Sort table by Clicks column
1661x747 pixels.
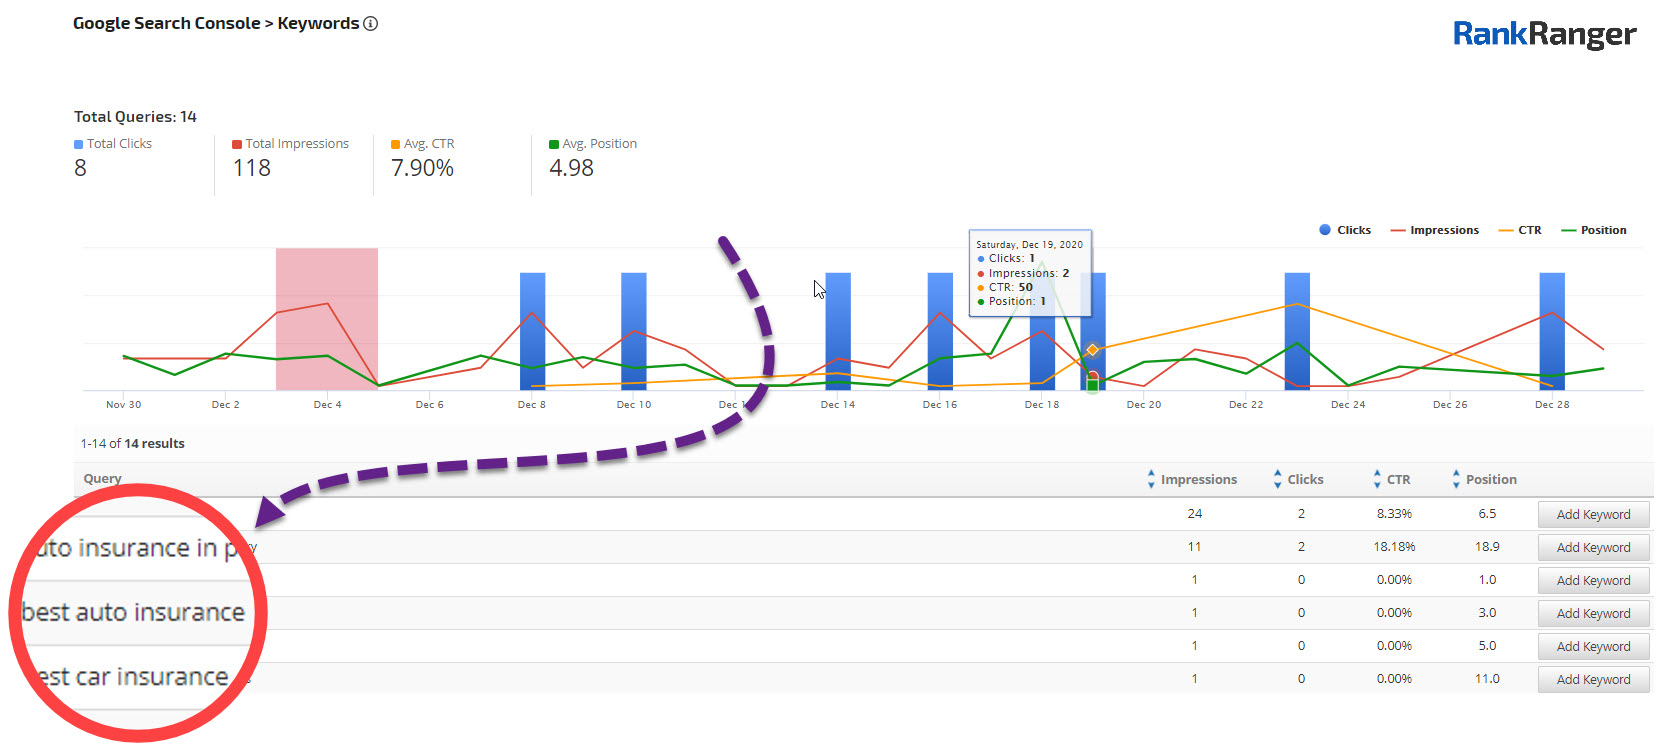point(1297,480)
